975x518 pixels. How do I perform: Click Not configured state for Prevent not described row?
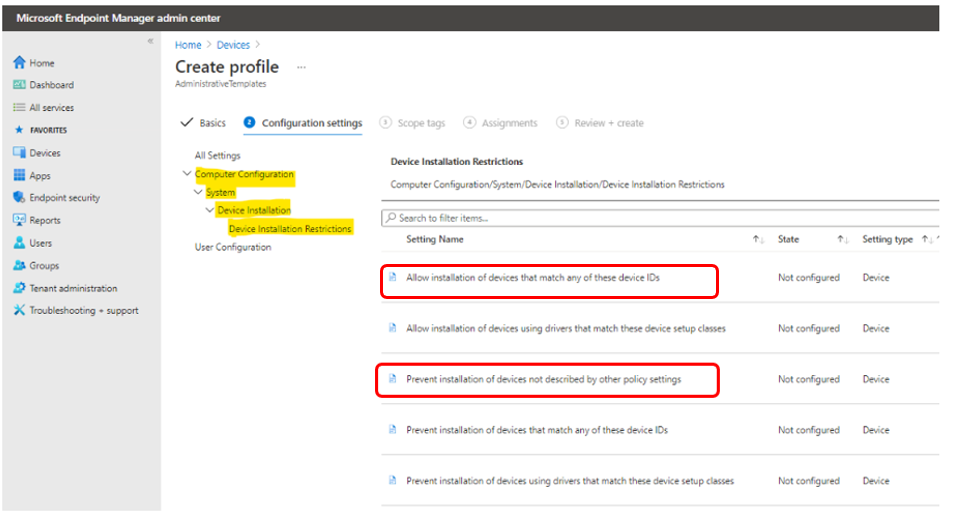pyautogui.click(x=808, y=379)
